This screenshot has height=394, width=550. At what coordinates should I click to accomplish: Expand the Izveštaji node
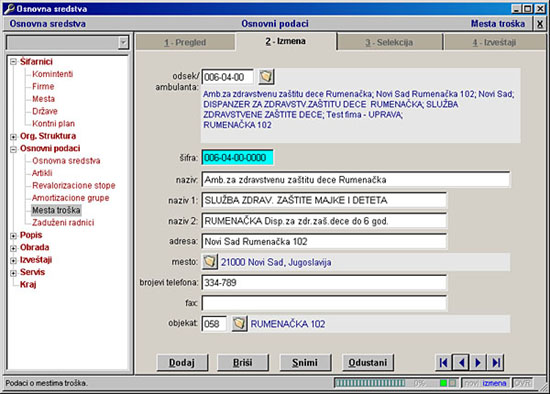13,260
